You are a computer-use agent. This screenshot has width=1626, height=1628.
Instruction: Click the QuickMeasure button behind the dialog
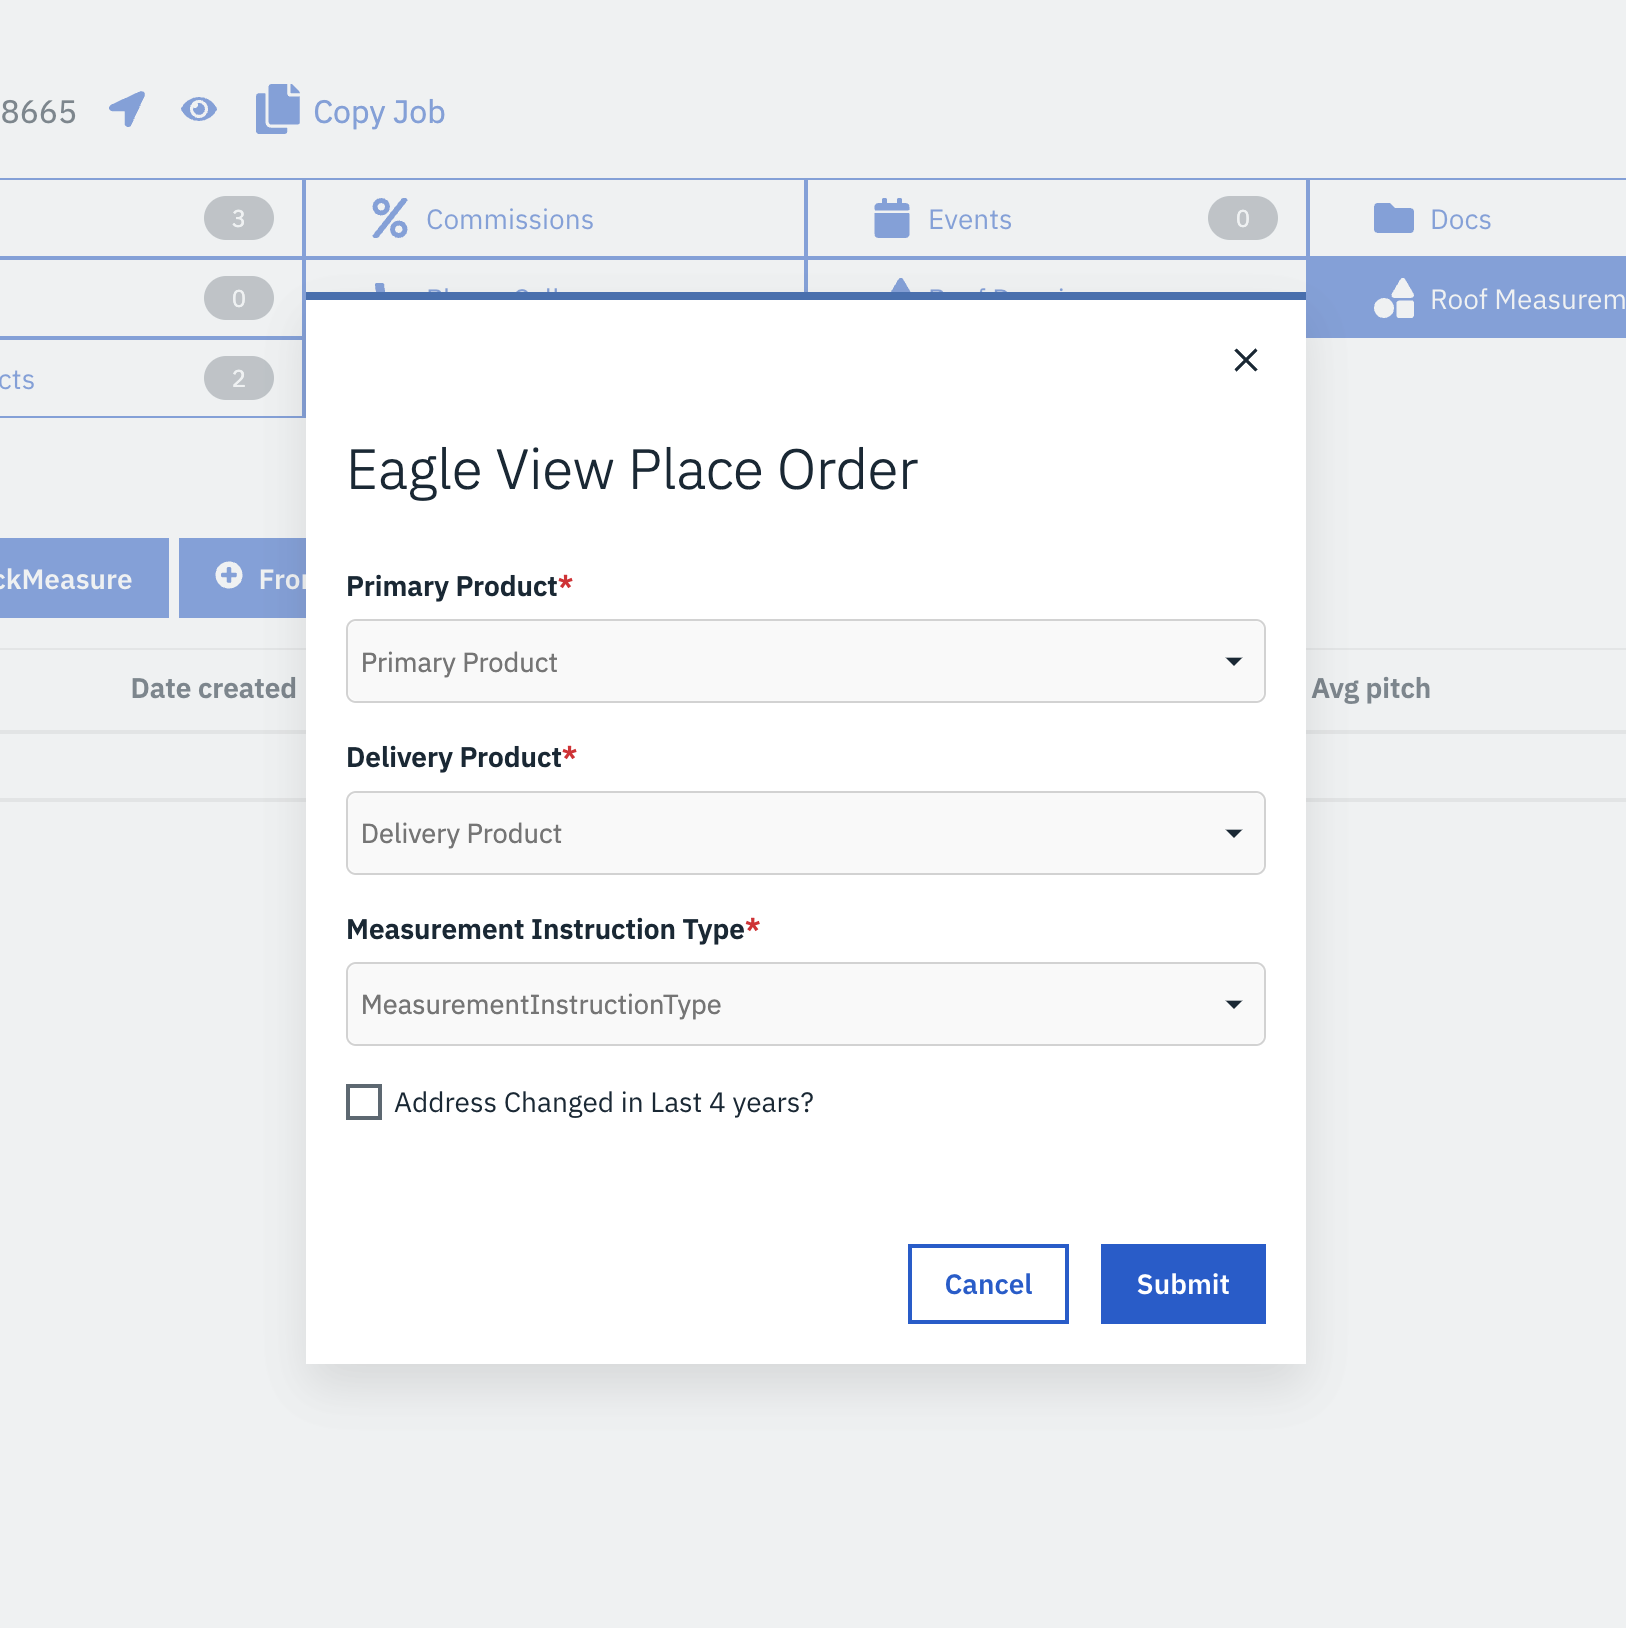[84, 578]
